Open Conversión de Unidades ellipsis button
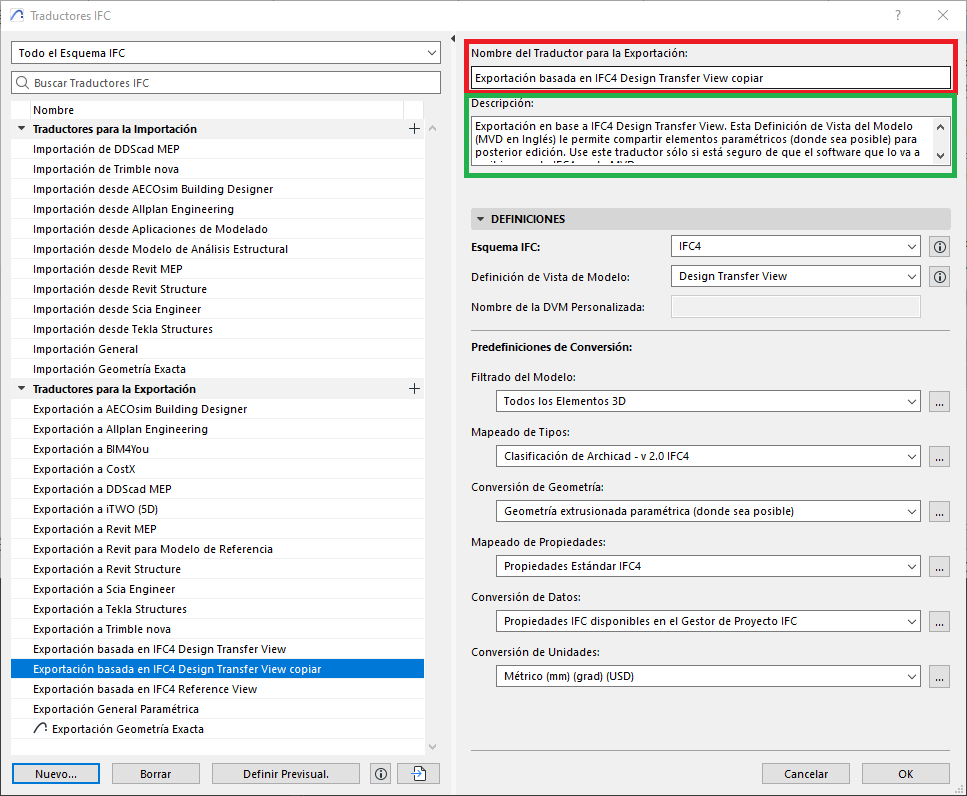The width and height of the screenshot is (967, 796). coord(939,676)
